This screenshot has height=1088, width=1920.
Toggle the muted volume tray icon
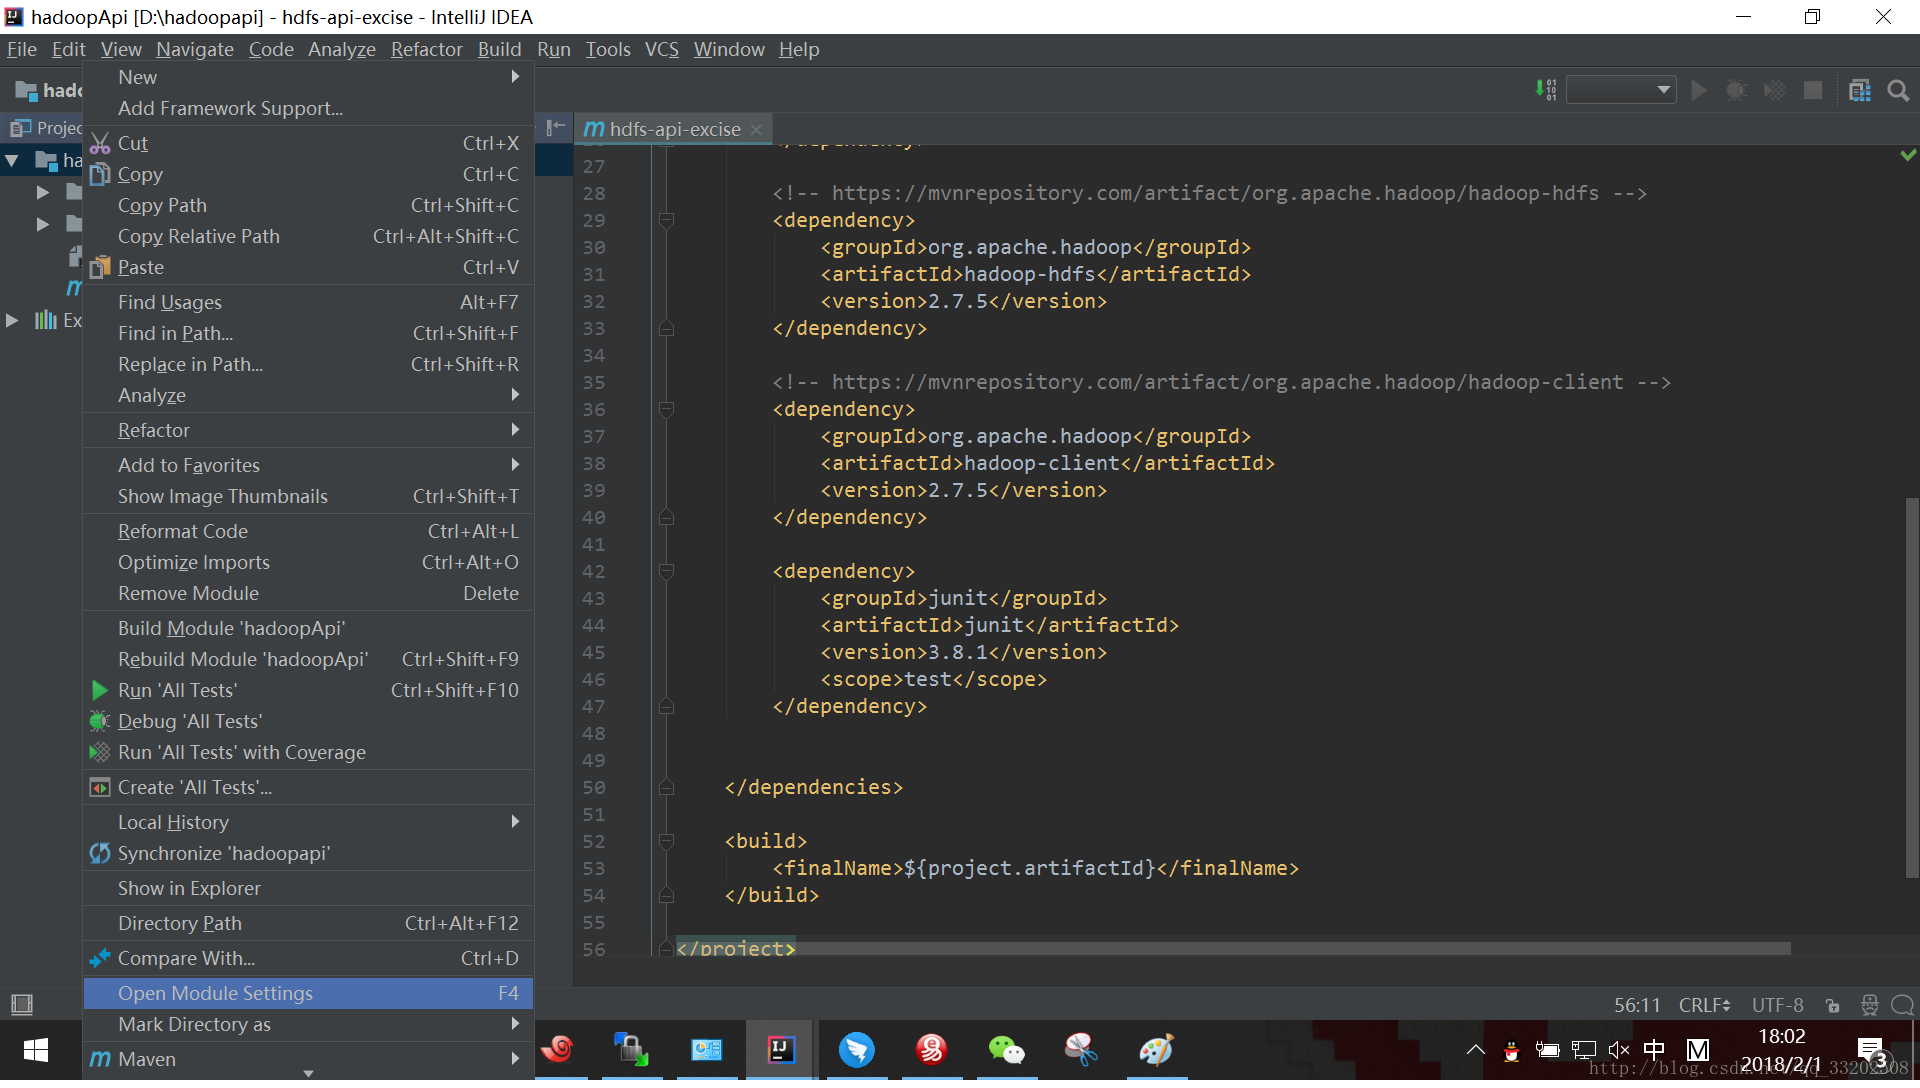point(1619,1050)
